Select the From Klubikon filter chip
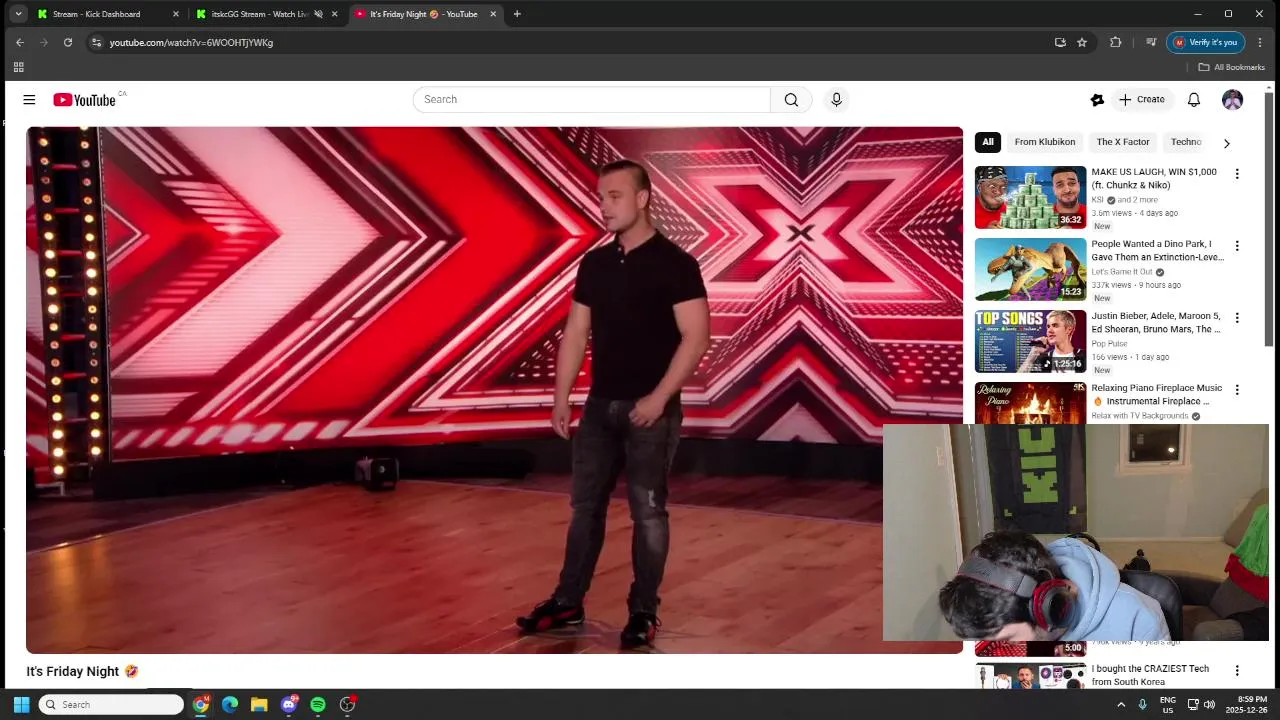The width and height of the screenshot is (1280, 720). point(1045,142)
